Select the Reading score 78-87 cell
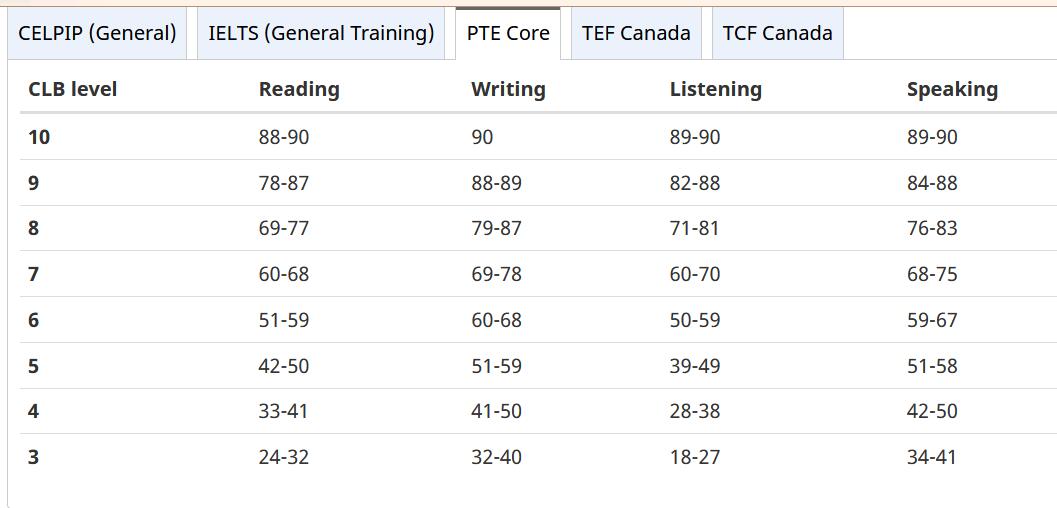Image resolution: width=1057 pixels, height=508 pixels. (284, 183)
